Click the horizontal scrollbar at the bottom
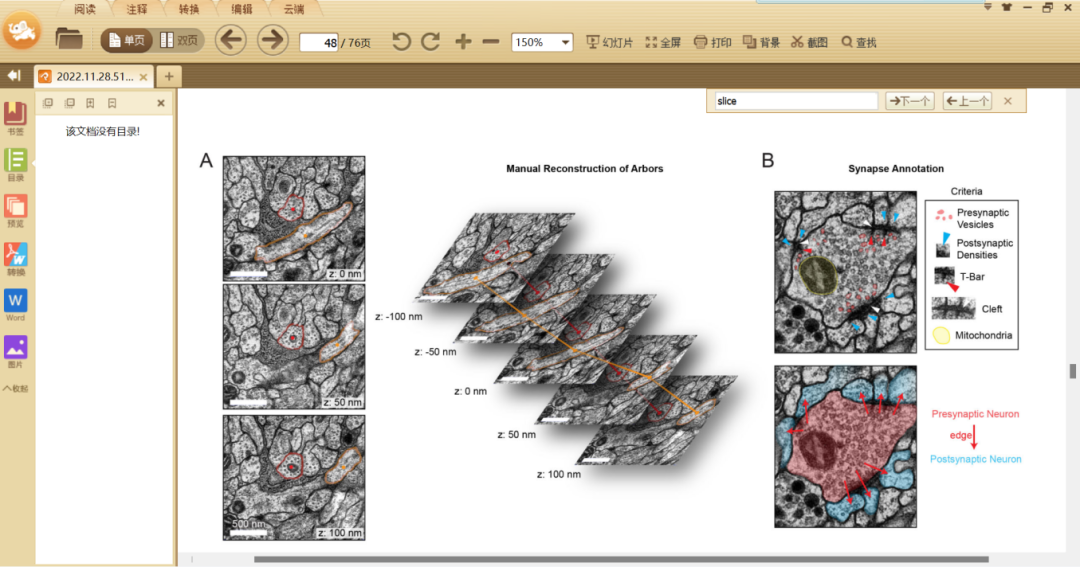Viewport: 1080px width, 567px height. coord(621,559)
